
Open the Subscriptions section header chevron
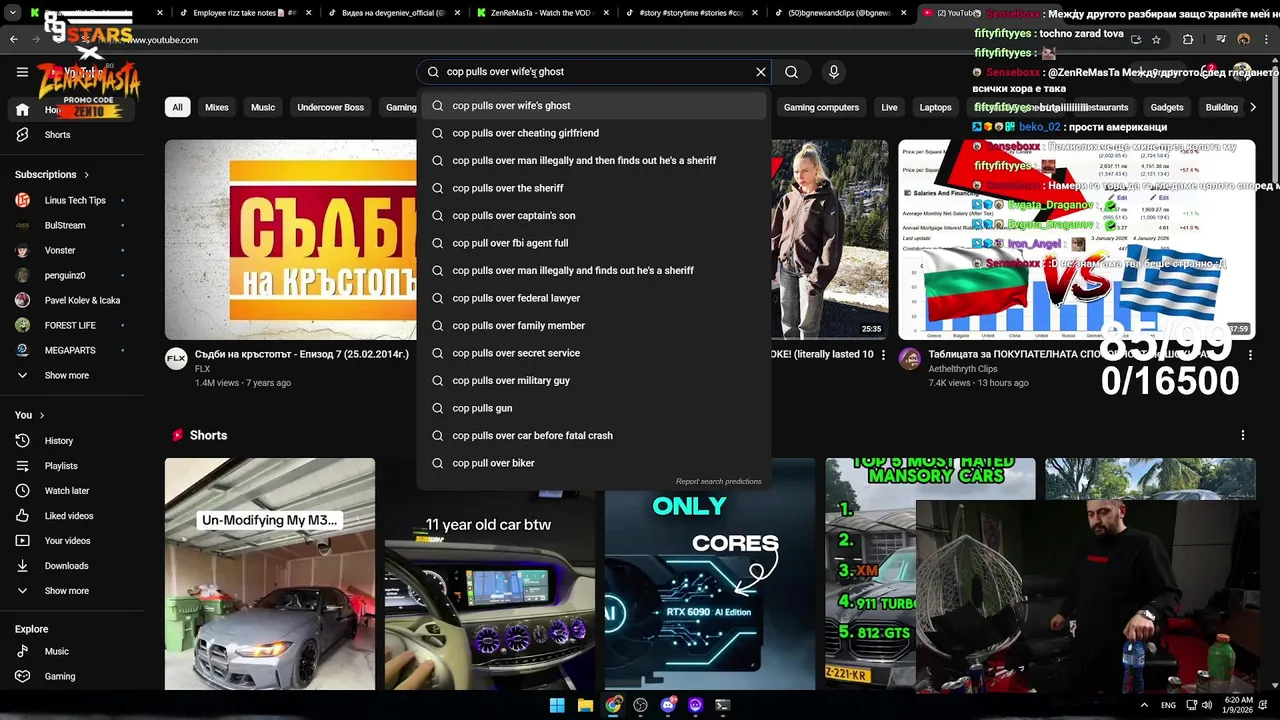87,175
